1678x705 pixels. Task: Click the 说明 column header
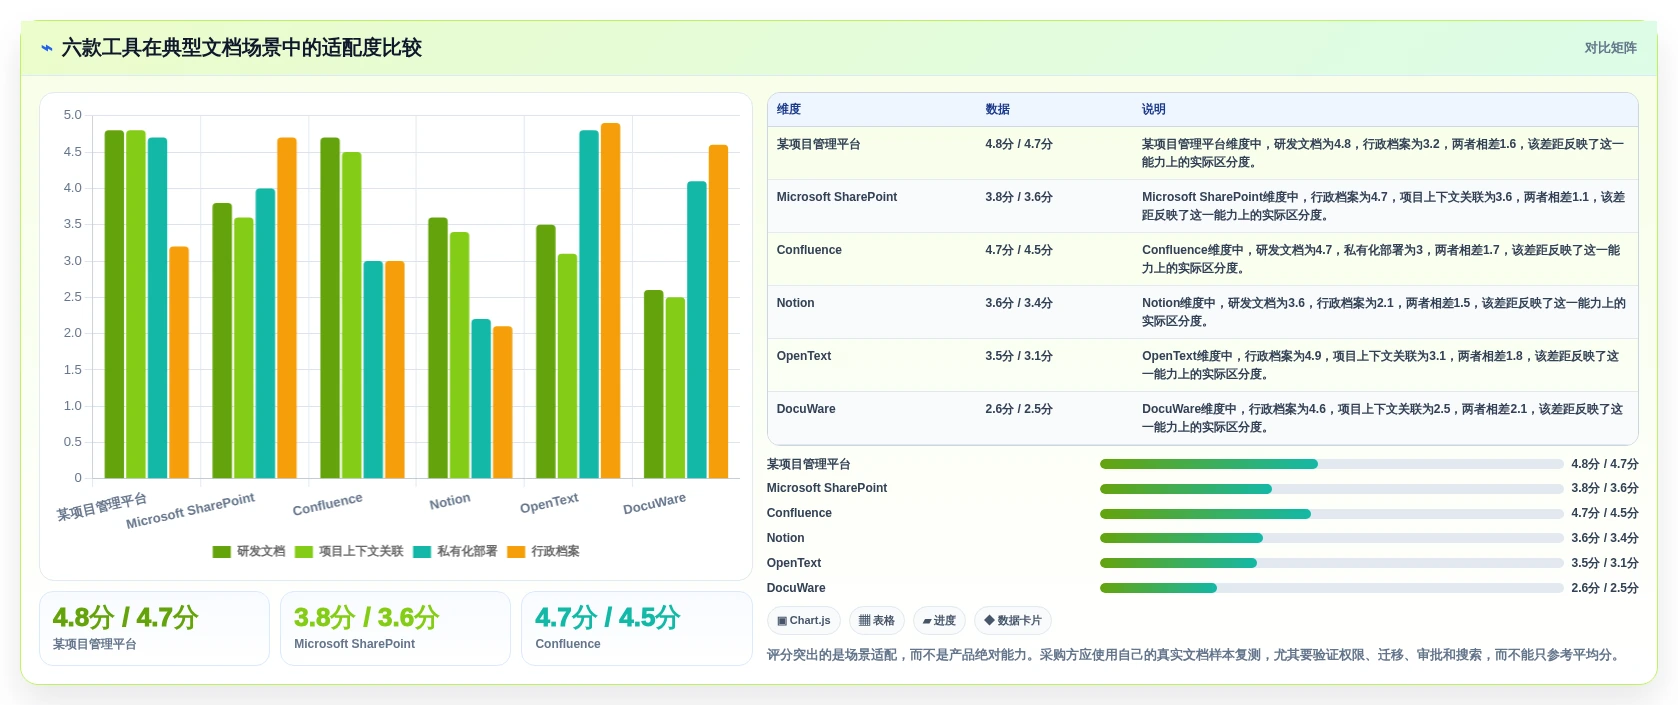point(1154,109)
